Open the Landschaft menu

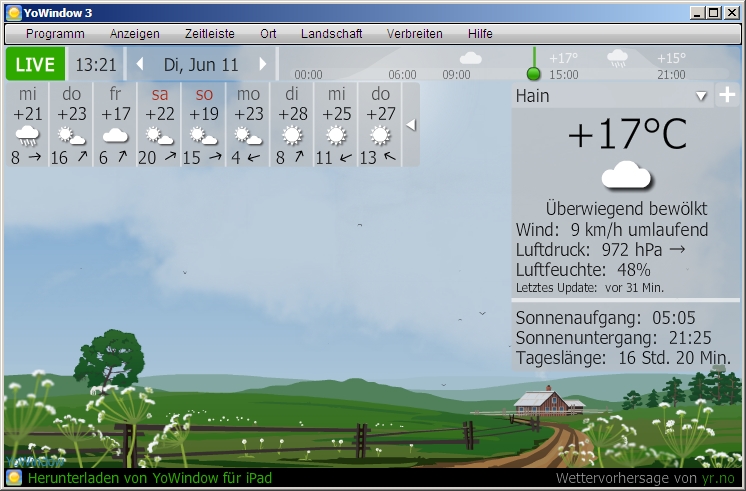tap(332, 34)
